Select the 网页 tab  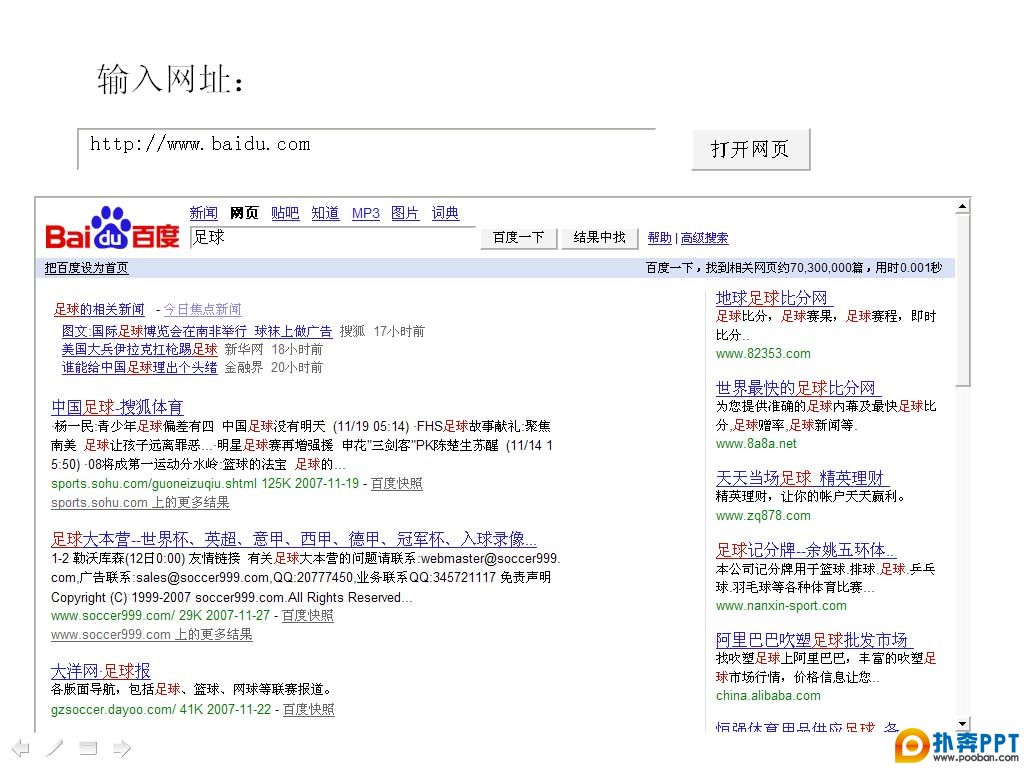pyautogui.click(x=244, y=213)
